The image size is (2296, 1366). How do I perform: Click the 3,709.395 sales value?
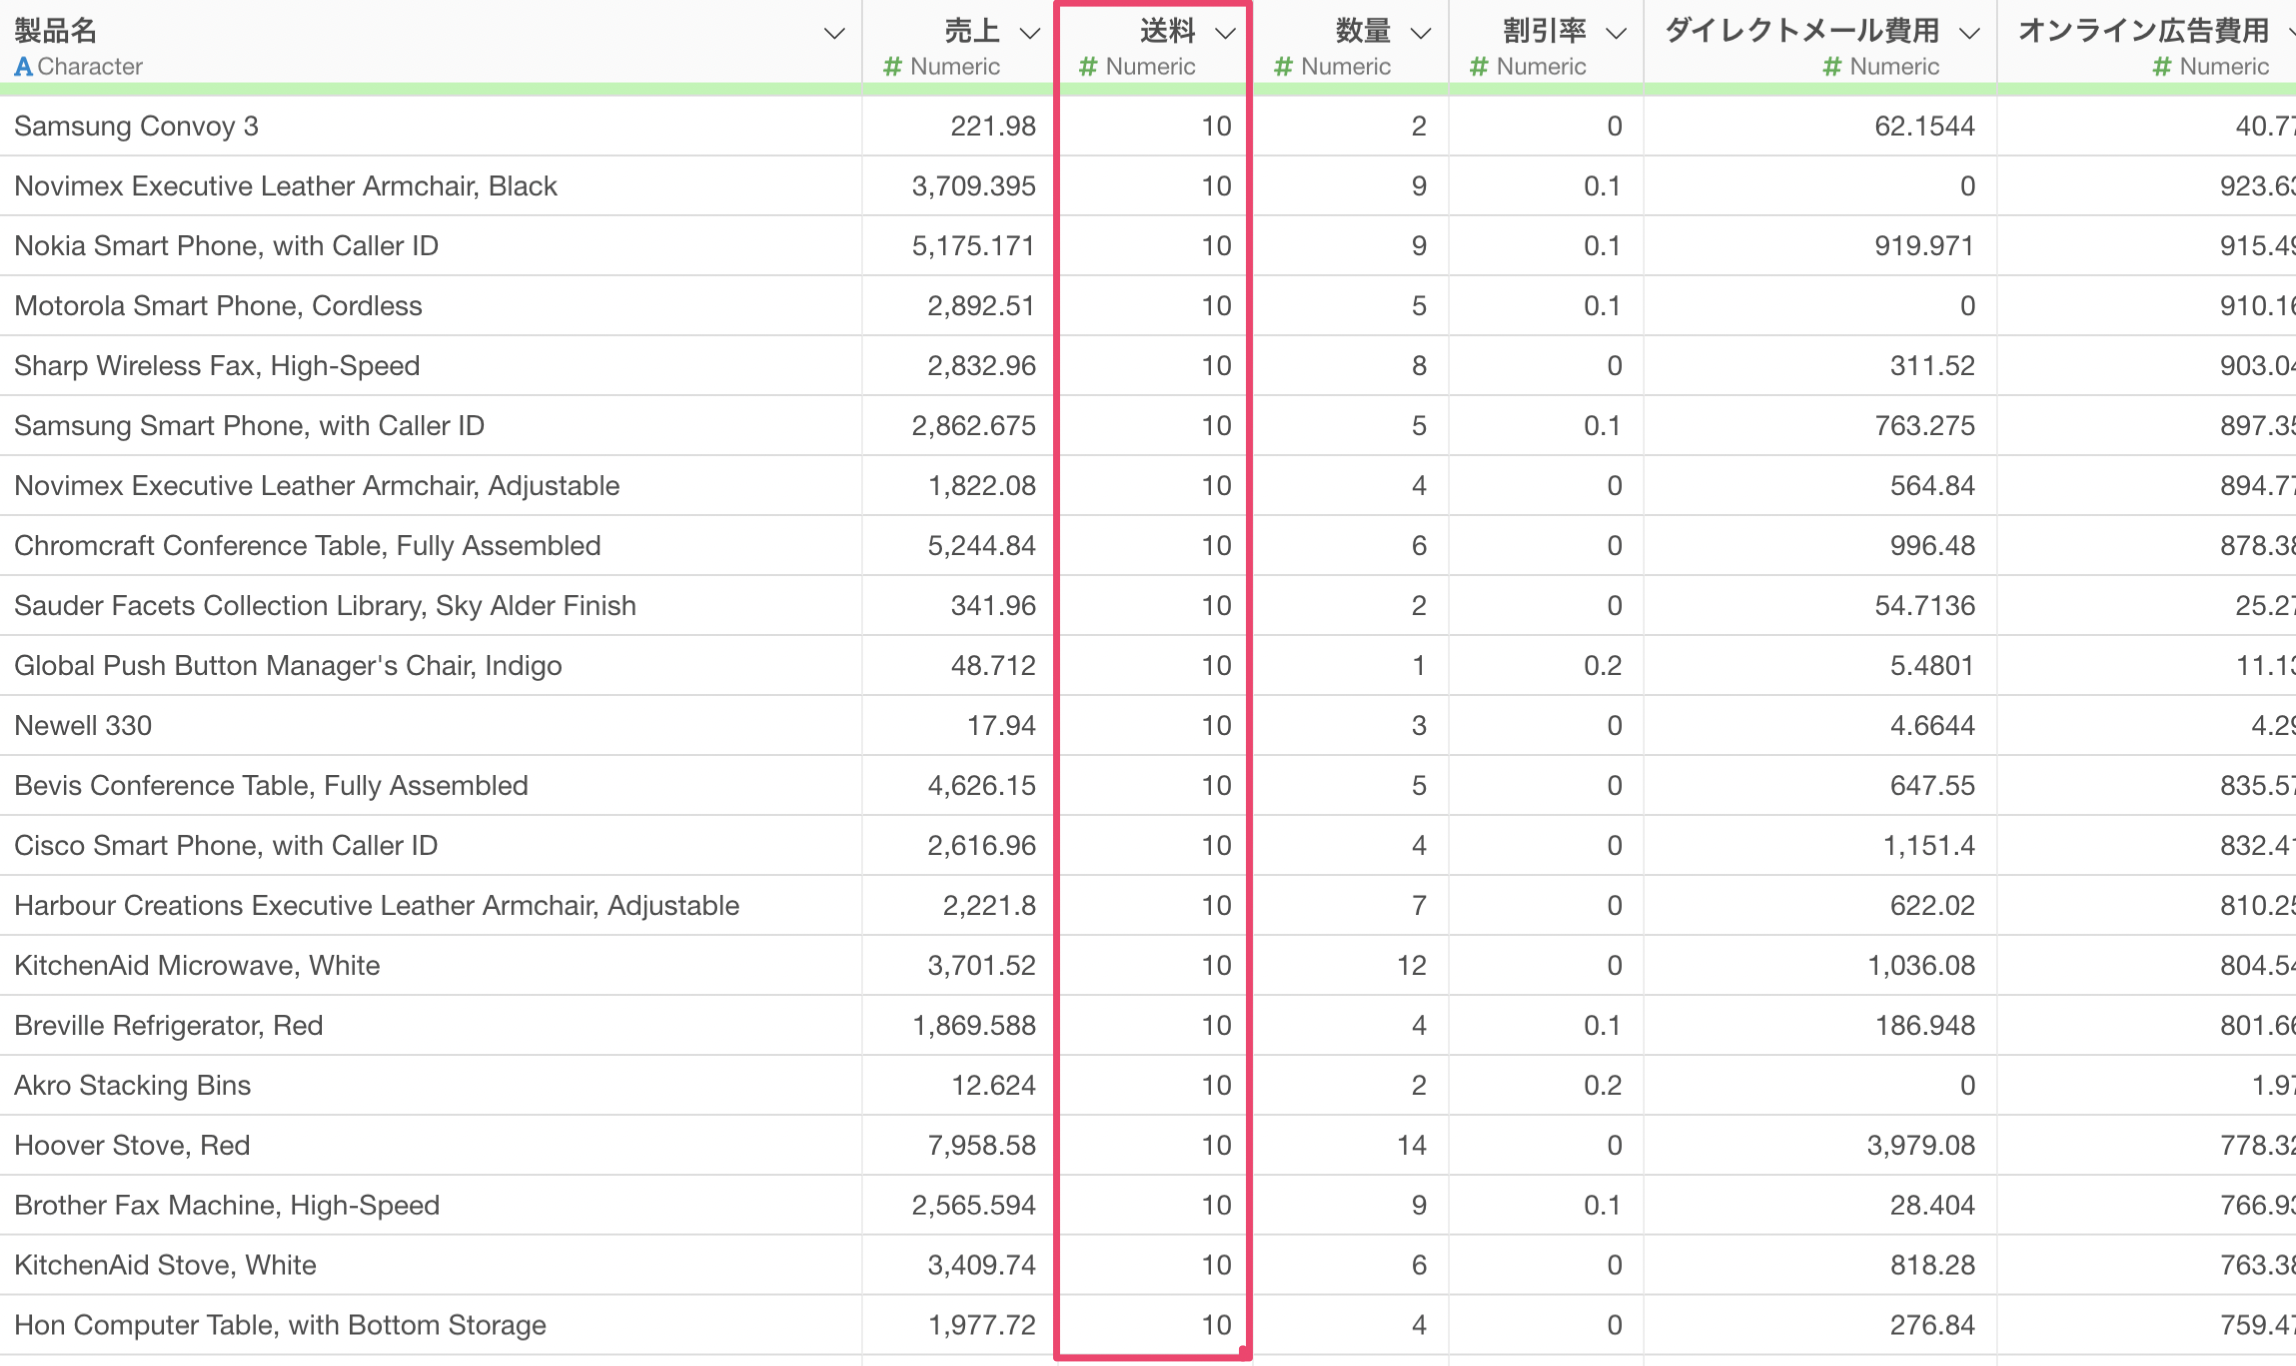973,186
